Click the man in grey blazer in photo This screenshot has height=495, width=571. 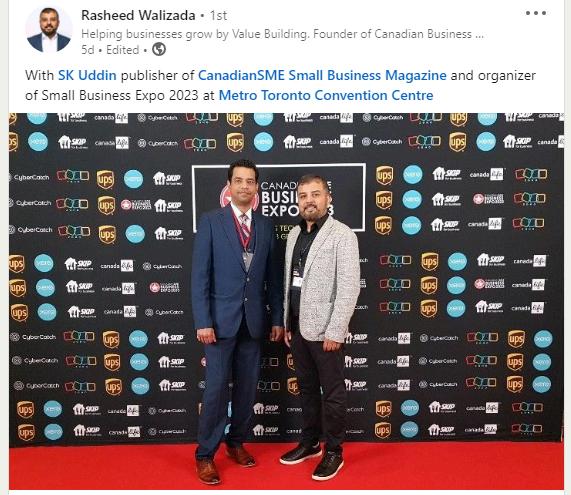coord(320,321)
